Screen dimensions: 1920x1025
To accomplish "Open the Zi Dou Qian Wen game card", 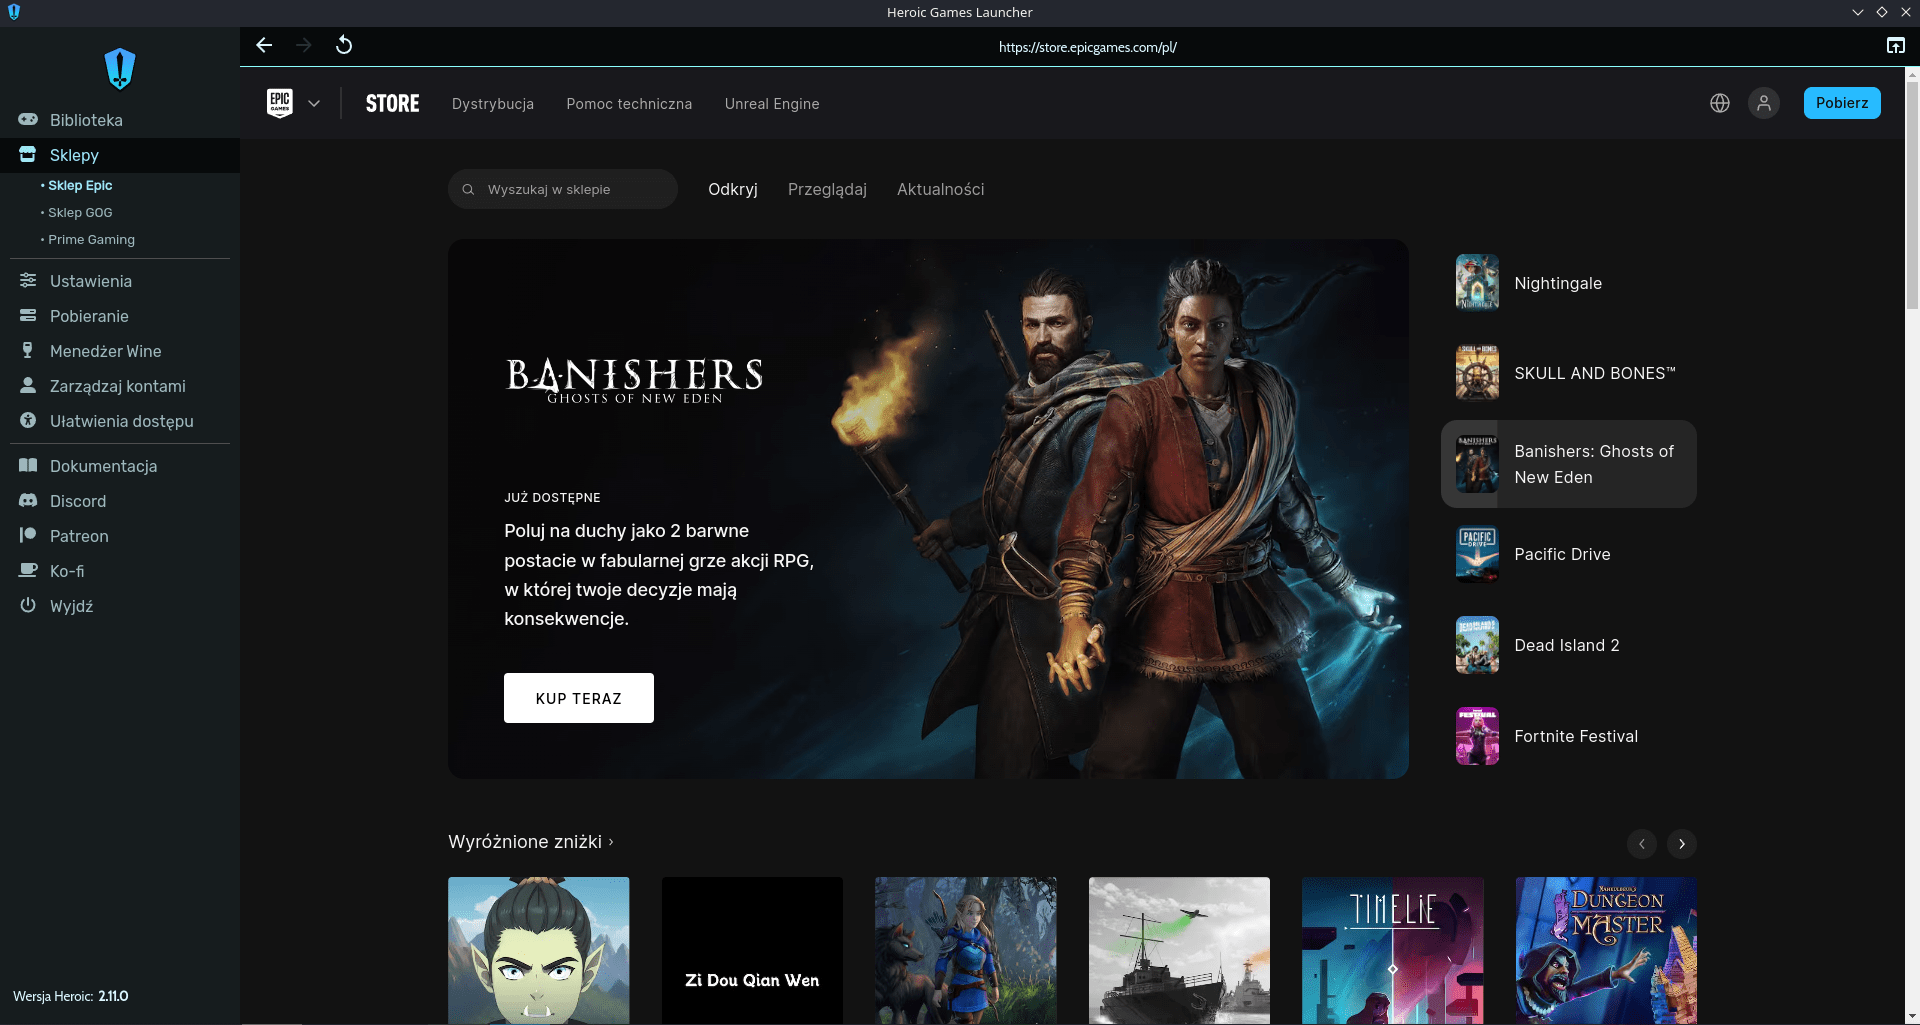I will click(x=752, y=950).
